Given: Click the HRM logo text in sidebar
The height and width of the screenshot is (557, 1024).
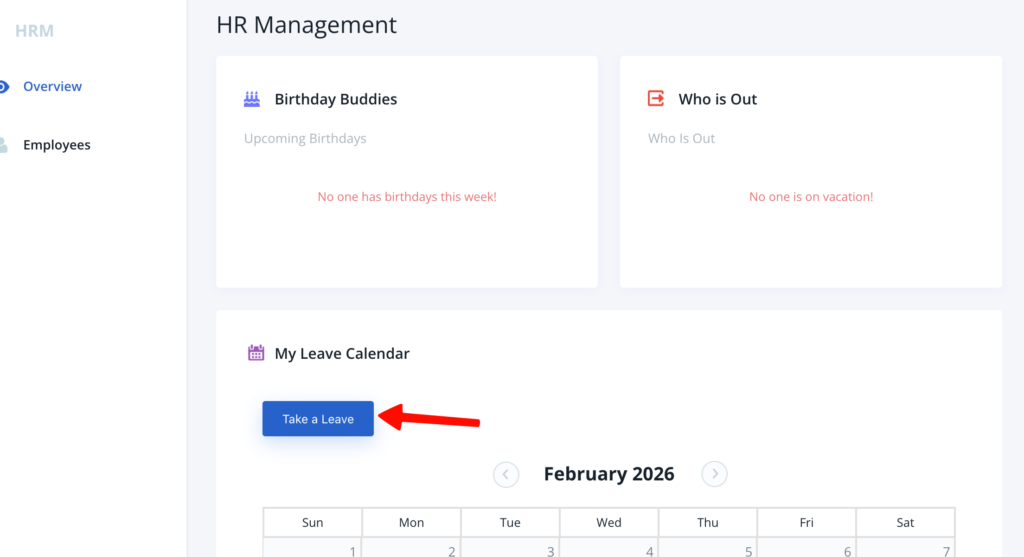Looking at the screenshot, I should [x=35, y=31].
